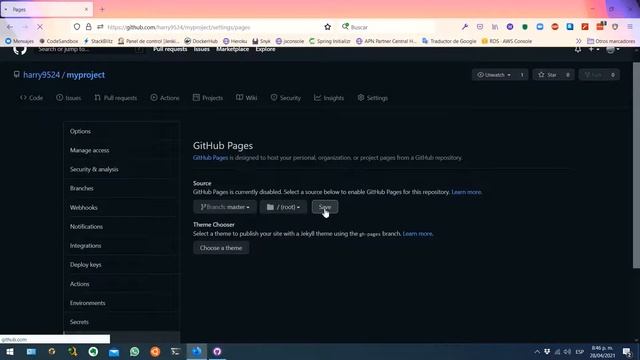Image resolution: width=640 pixels, height=360 pixels.
Task: Star the myproject repository
Action: [x=548, y=75]
